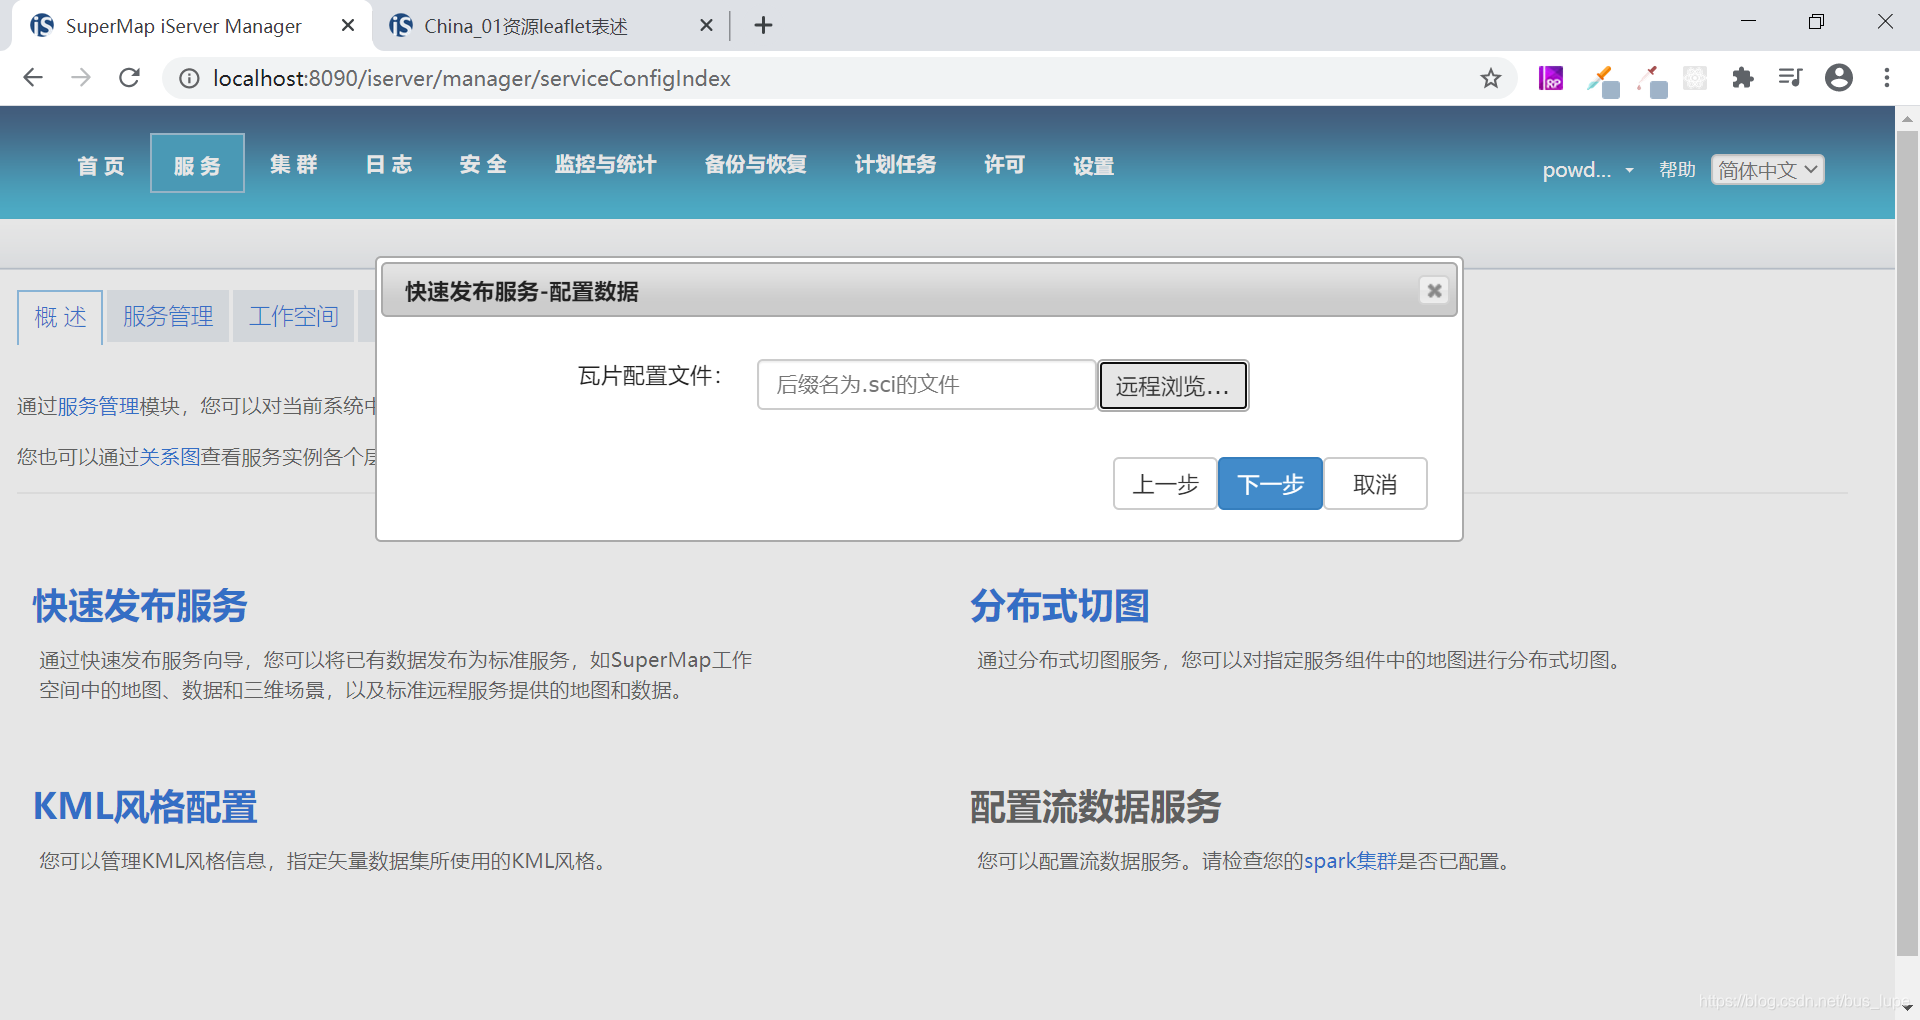Click the browser back arrow
Viewport: 1920px width, 1020px height.
tap(33, 78)
